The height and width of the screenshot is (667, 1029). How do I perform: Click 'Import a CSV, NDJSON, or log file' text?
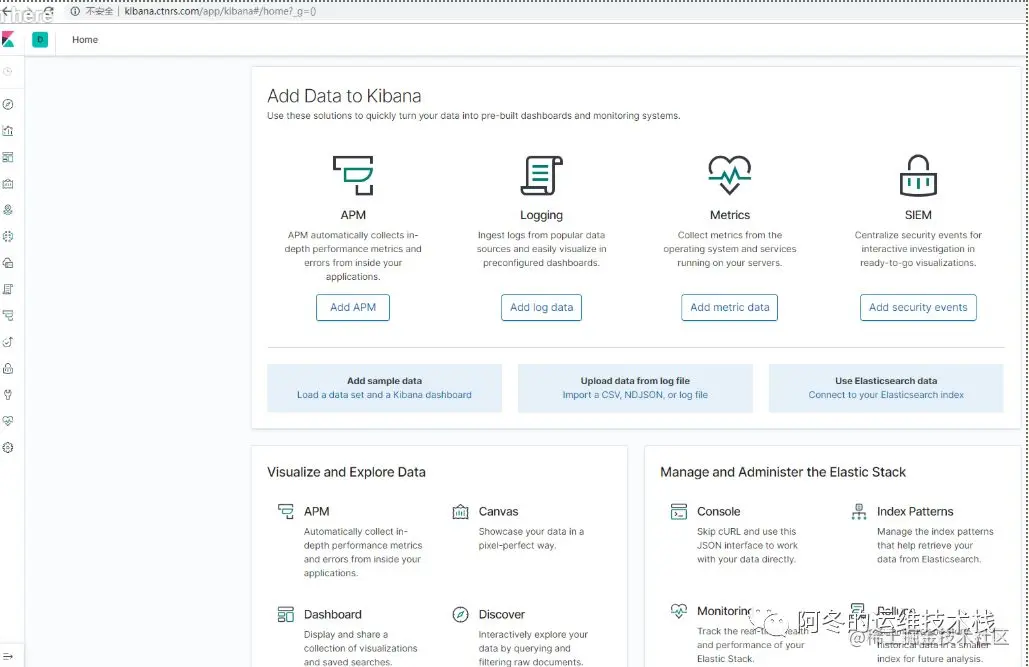pos(635,395)
